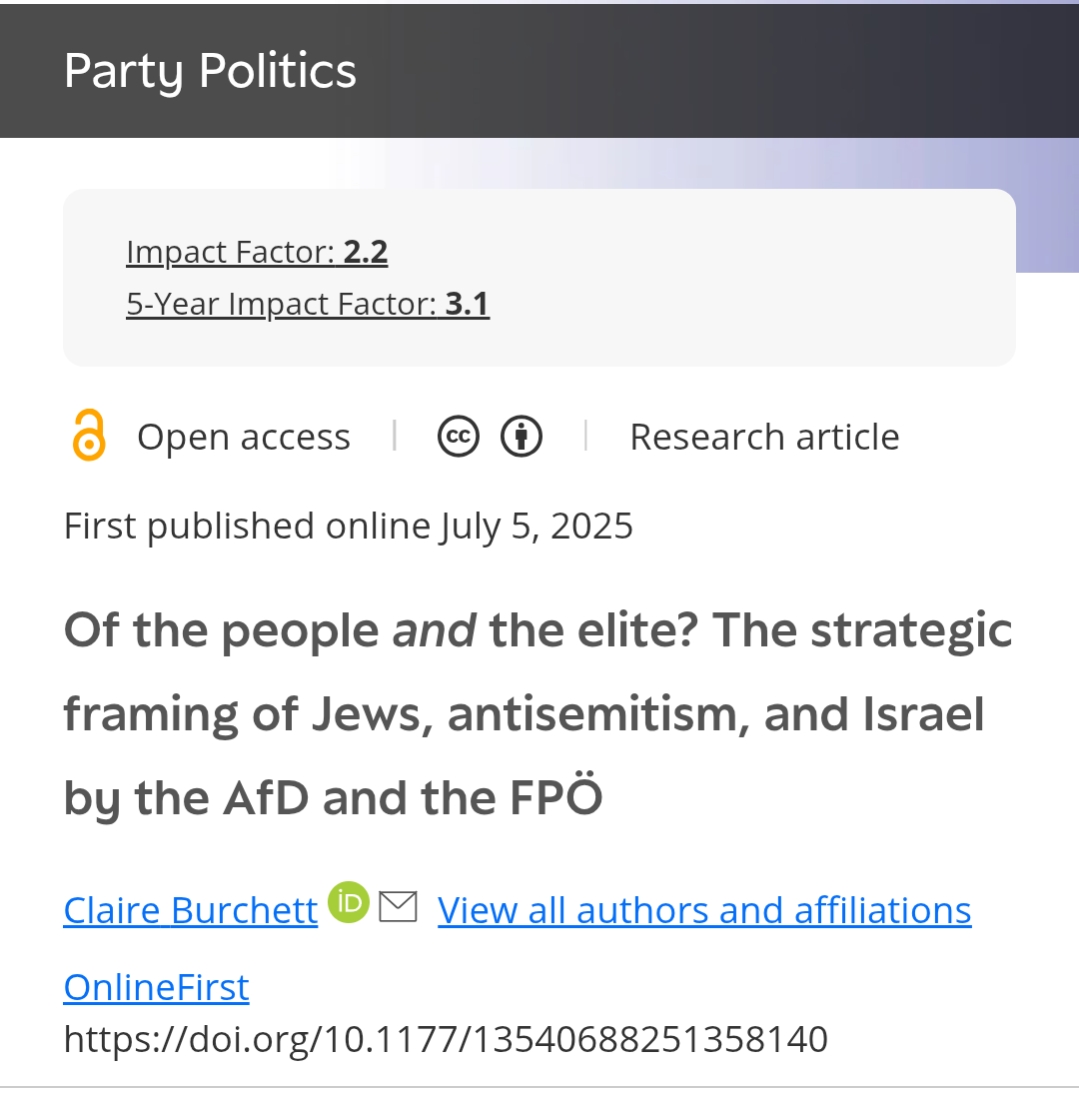Click the doi.org article URL

pos(445,1039)
